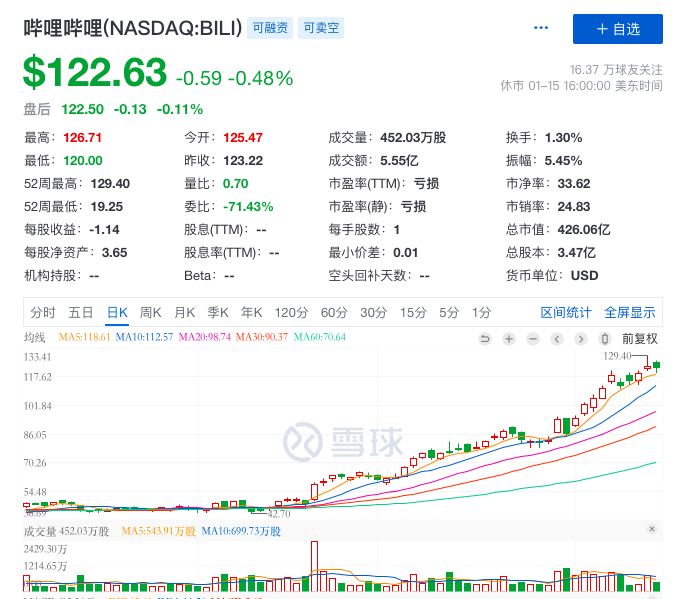This screenshot has height=599, width=674.
Task: Click the 每股净资产 value 3.65
Action: (x=114, y=253)
